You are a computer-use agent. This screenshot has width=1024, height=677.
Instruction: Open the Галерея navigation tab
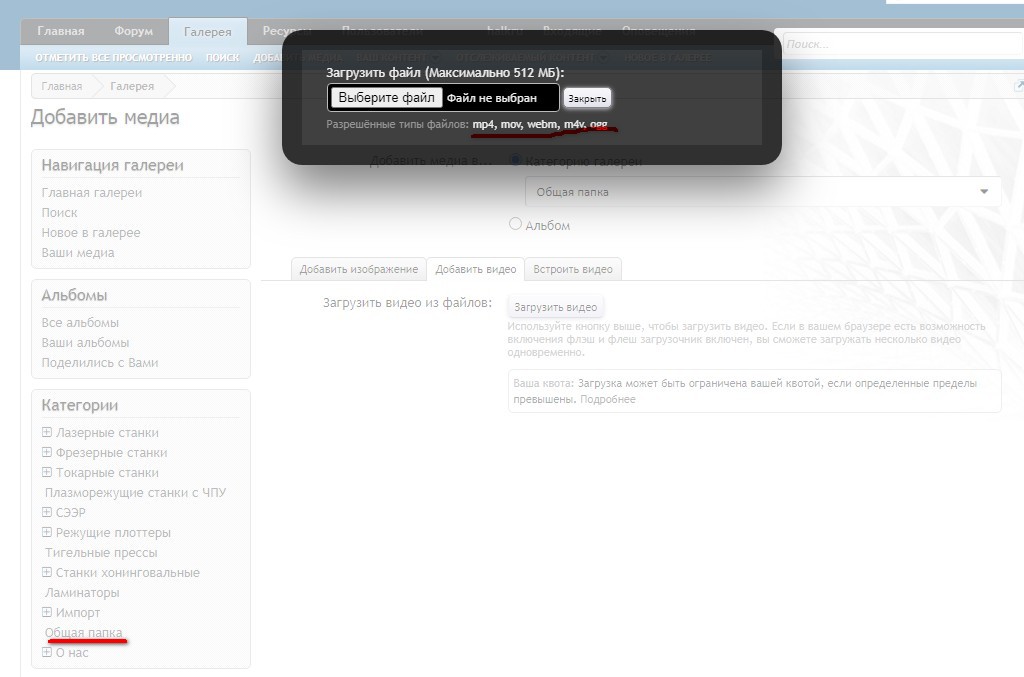coord(208,31)
